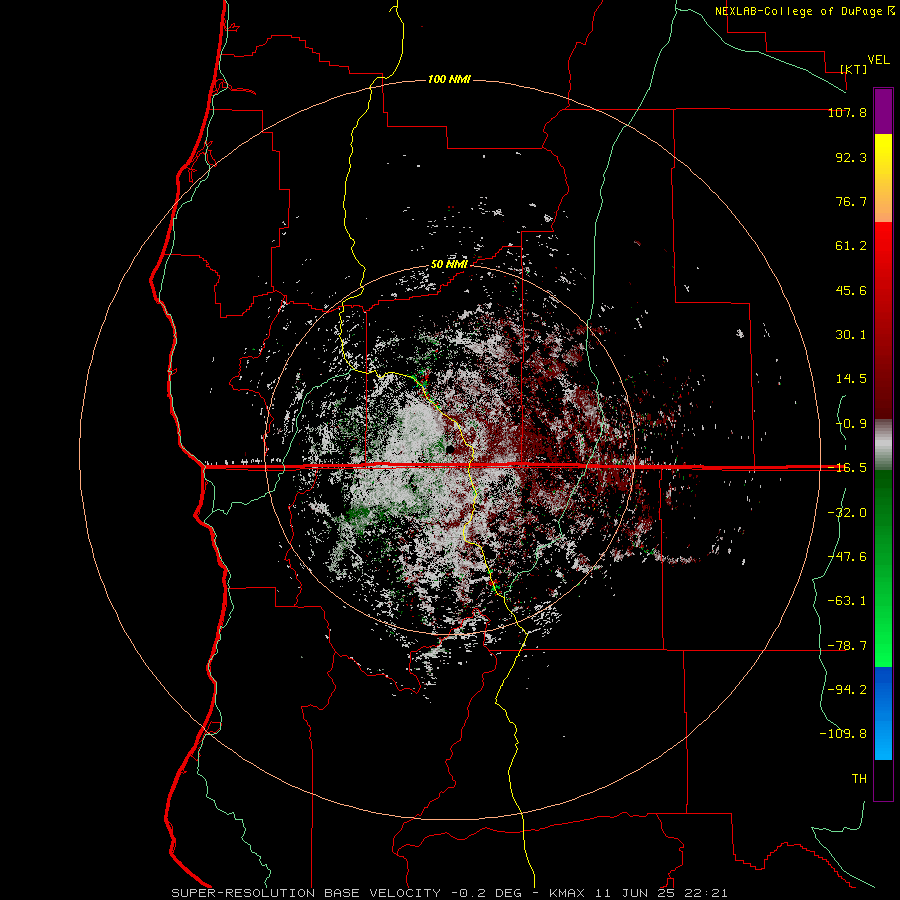
Task: Click the gray zero-velocity segment of color bar
Action: pos(883,445)
